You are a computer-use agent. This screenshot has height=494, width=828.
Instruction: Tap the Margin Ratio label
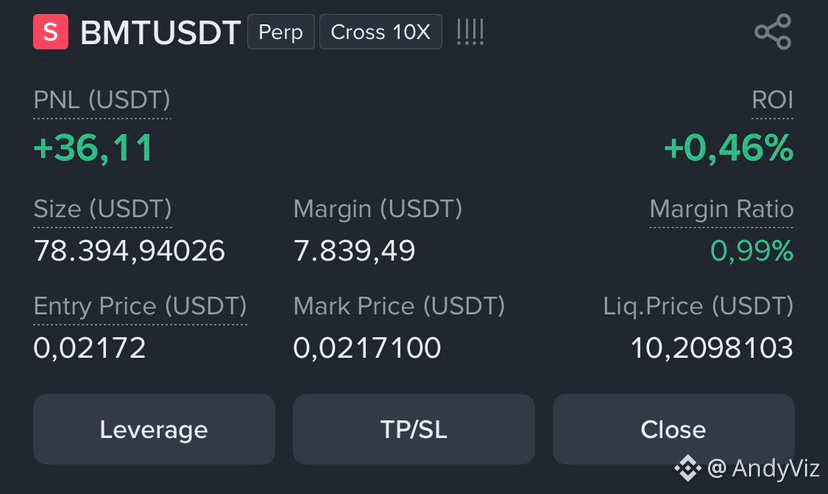(721, 209)
